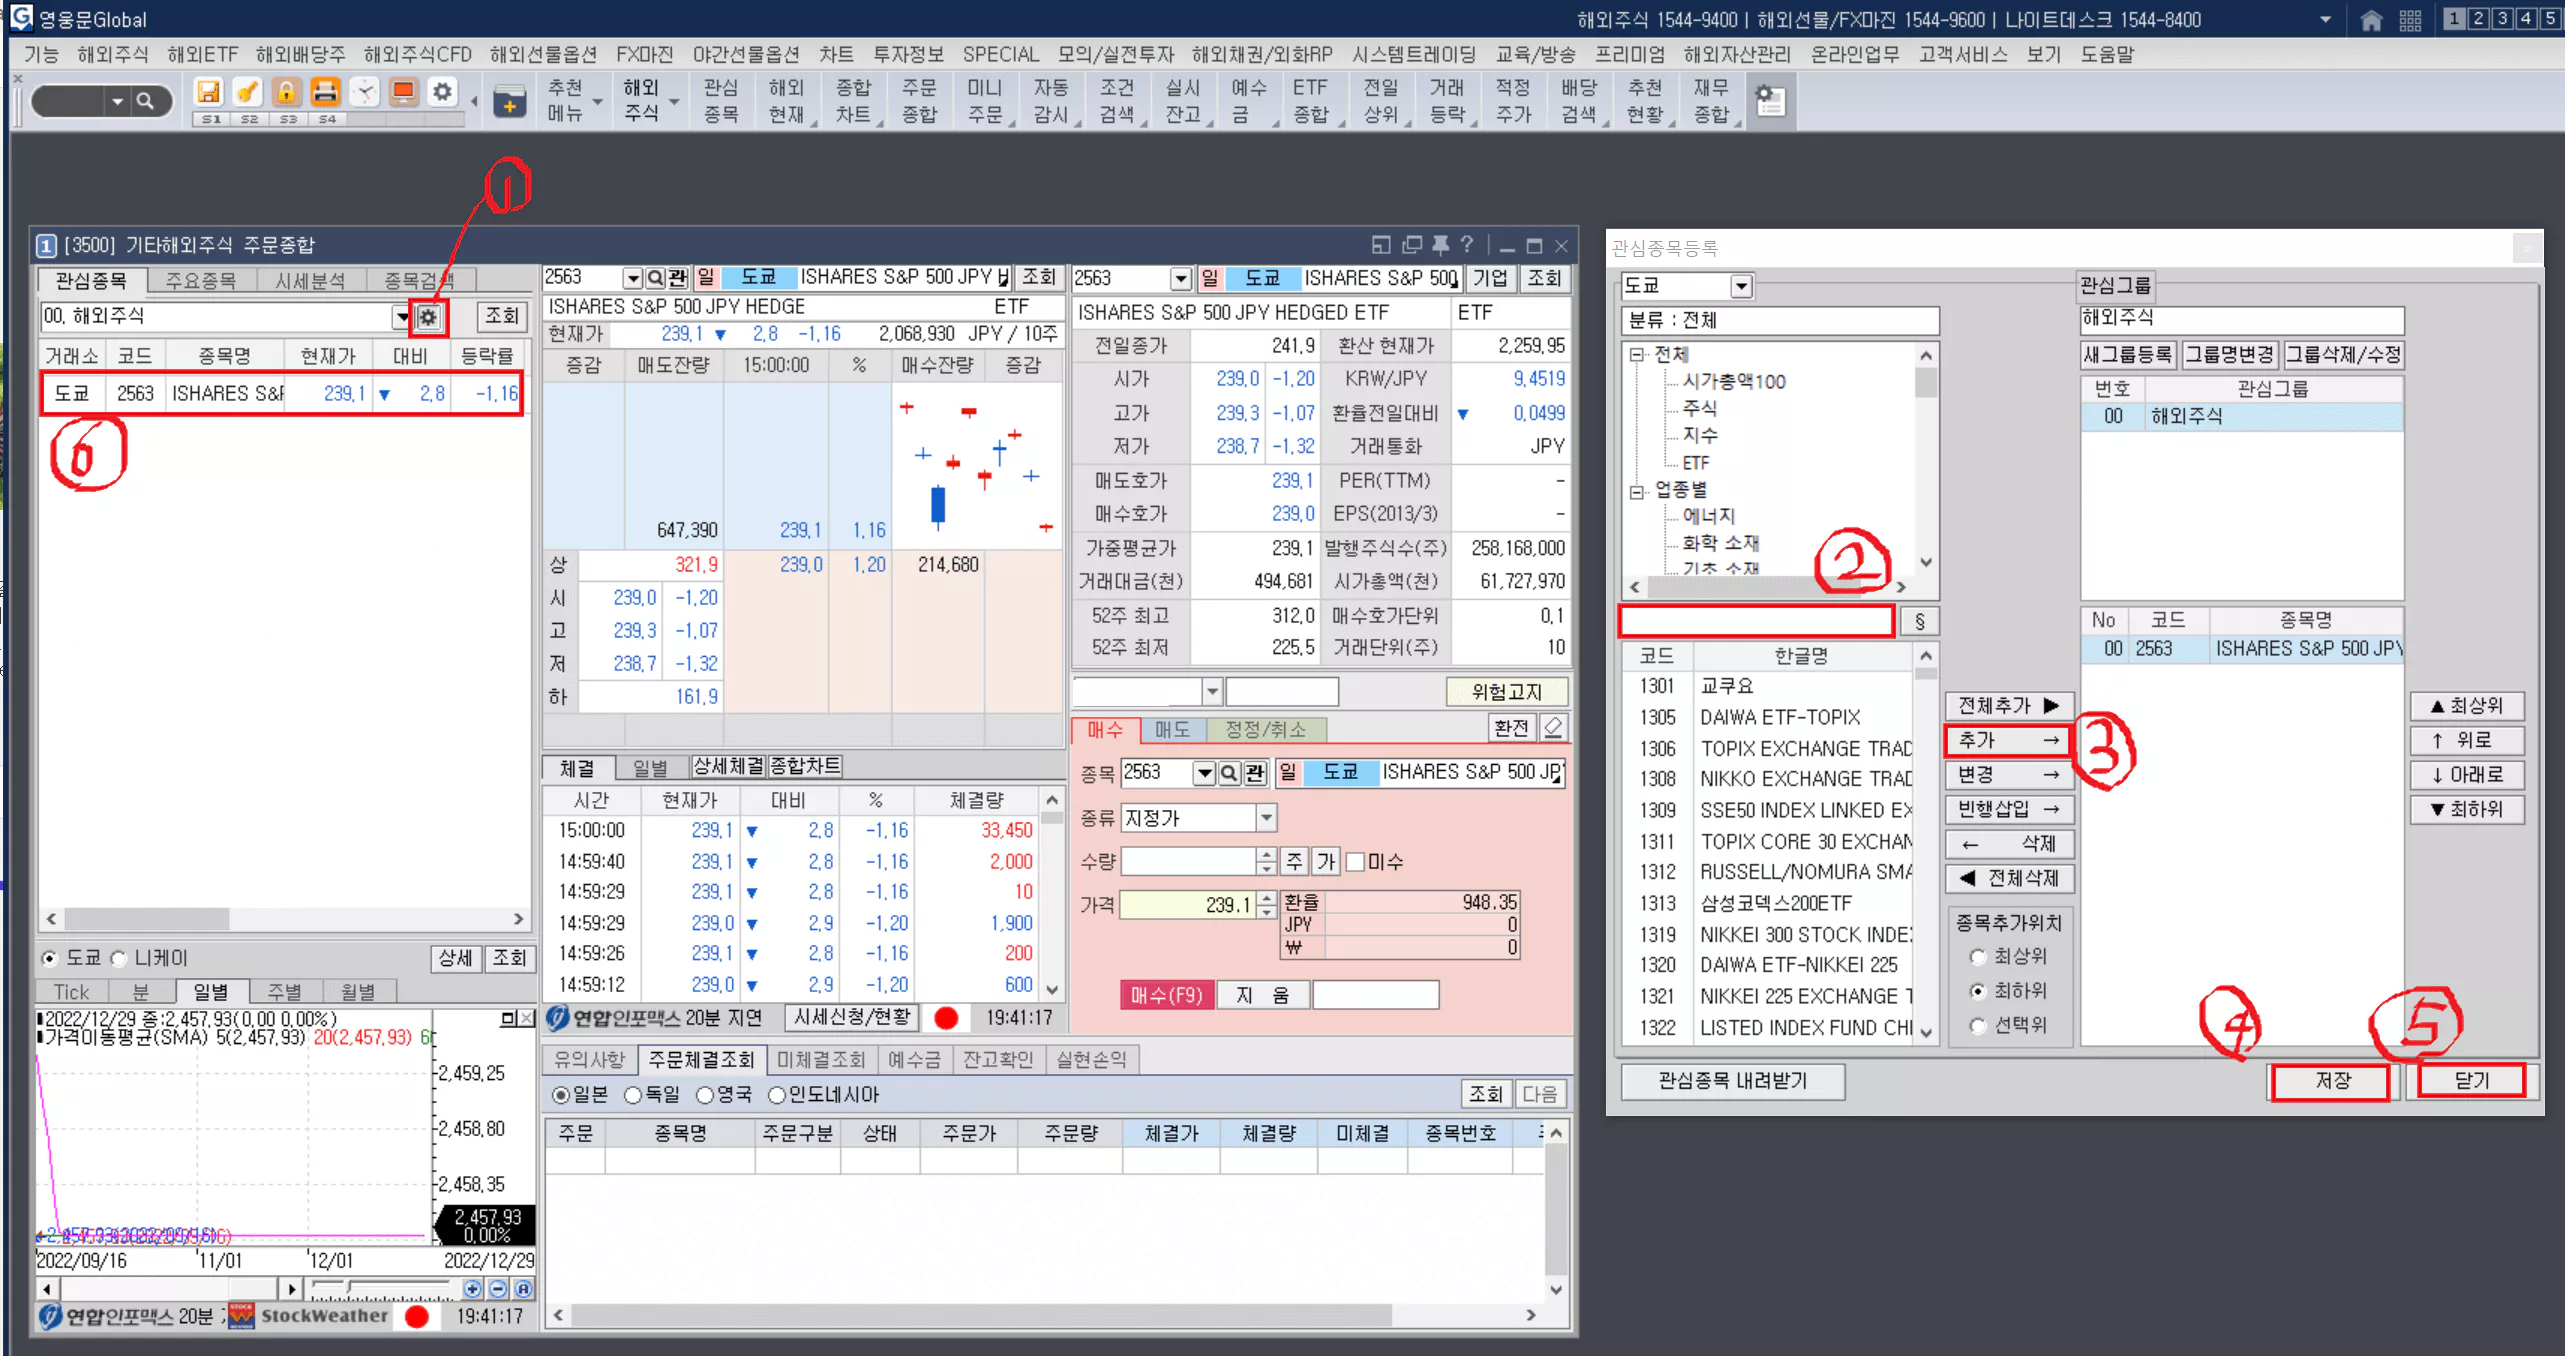Screen dimensions: 2565x1356
Task: Select the 영국 radio button
Action: [705, 1095]
